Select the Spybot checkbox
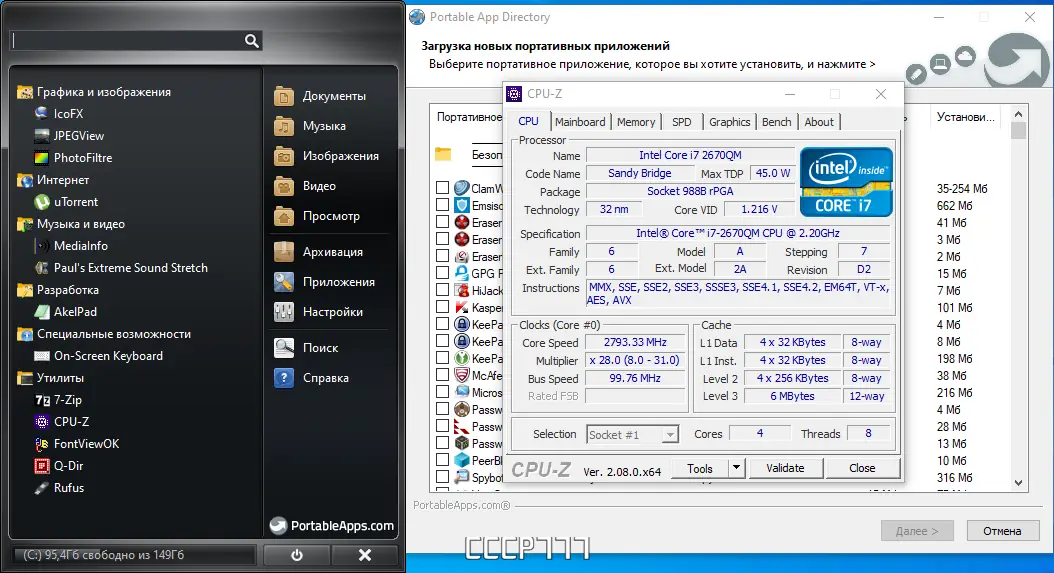The image size is (1054, 573). click(x=442, y=477)
